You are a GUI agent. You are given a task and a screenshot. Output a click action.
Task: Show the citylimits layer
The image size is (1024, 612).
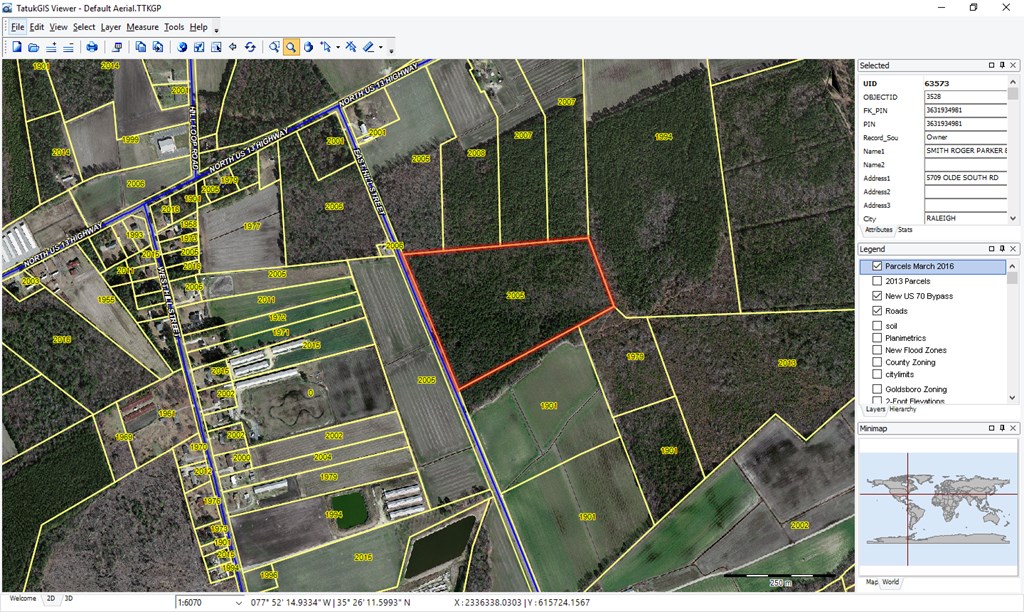(x=877, y=374)
